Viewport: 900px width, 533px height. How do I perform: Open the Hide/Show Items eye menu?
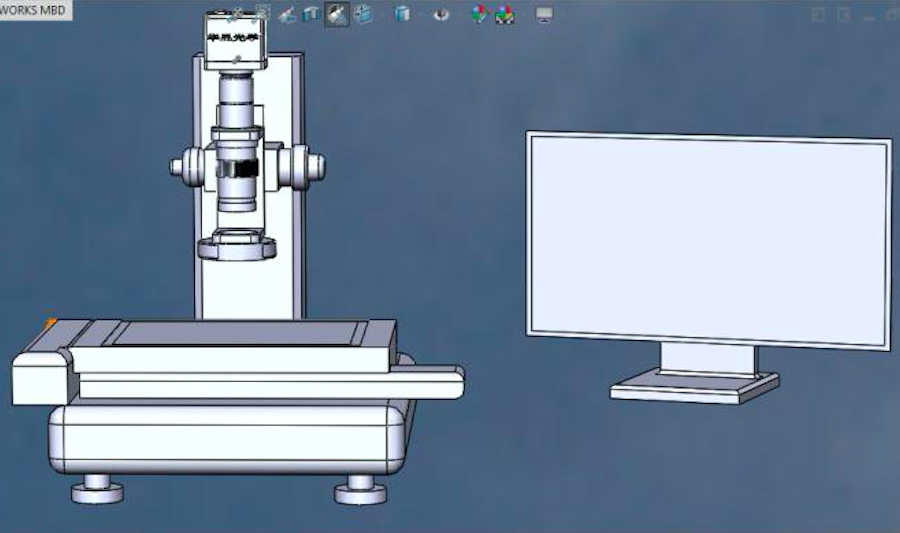pos(441,14)
